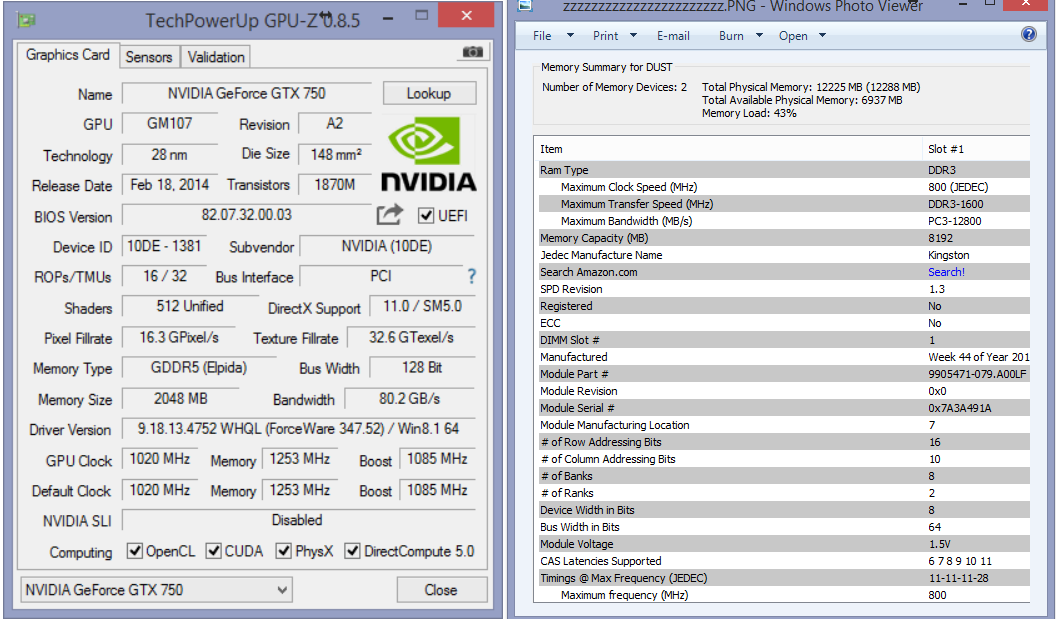Click the Item column header
Image resolution: width=1056 pixels, height=619 pixels.
point(729,149)
